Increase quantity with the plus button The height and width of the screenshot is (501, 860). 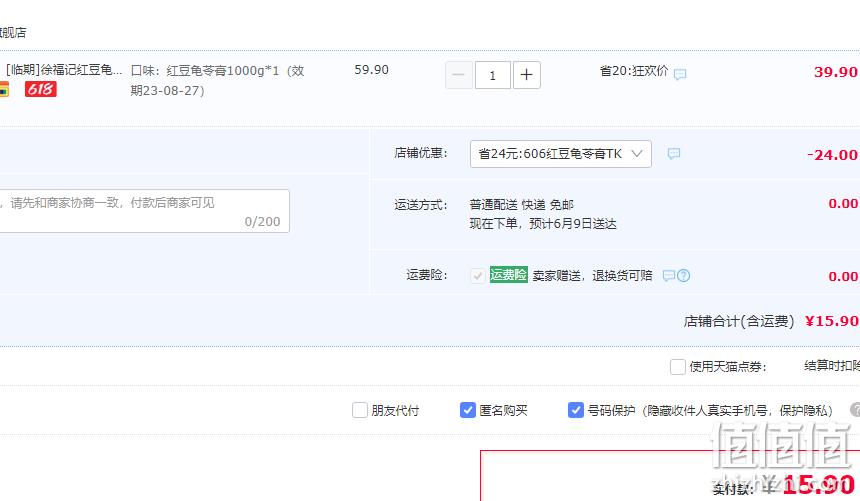point(527,75)
